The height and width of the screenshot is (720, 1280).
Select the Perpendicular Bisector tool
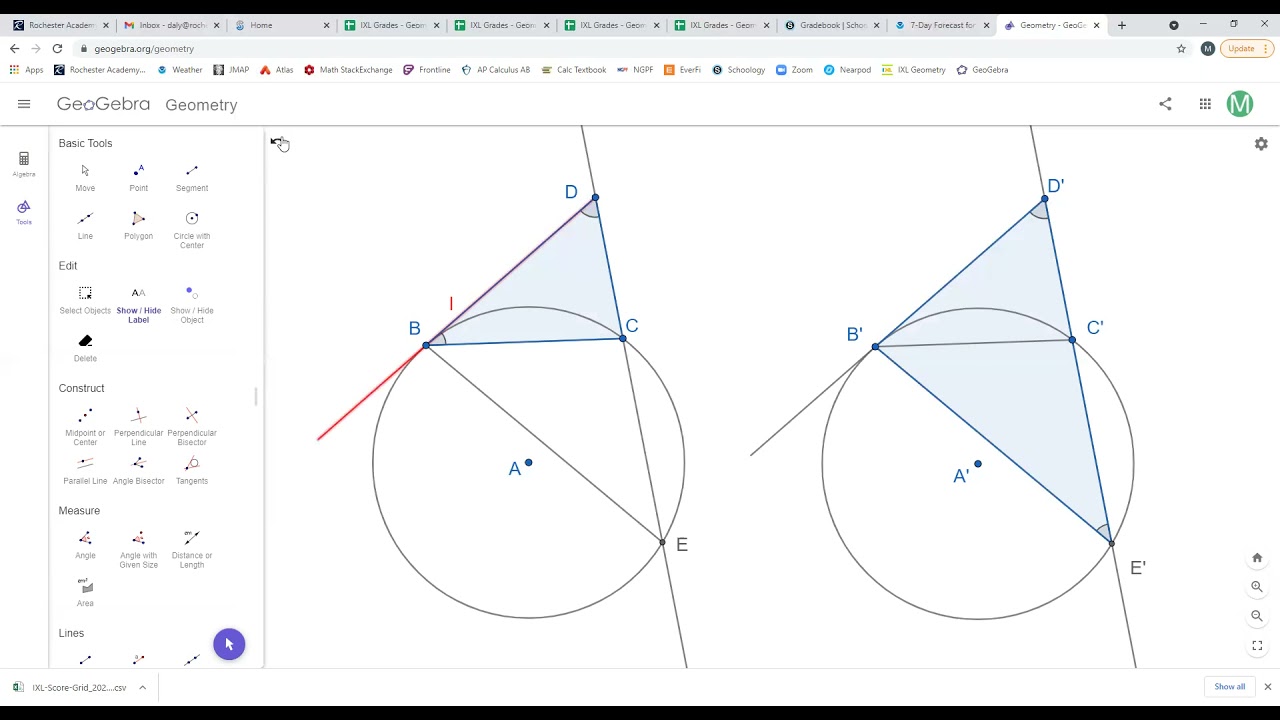[192, 426]
